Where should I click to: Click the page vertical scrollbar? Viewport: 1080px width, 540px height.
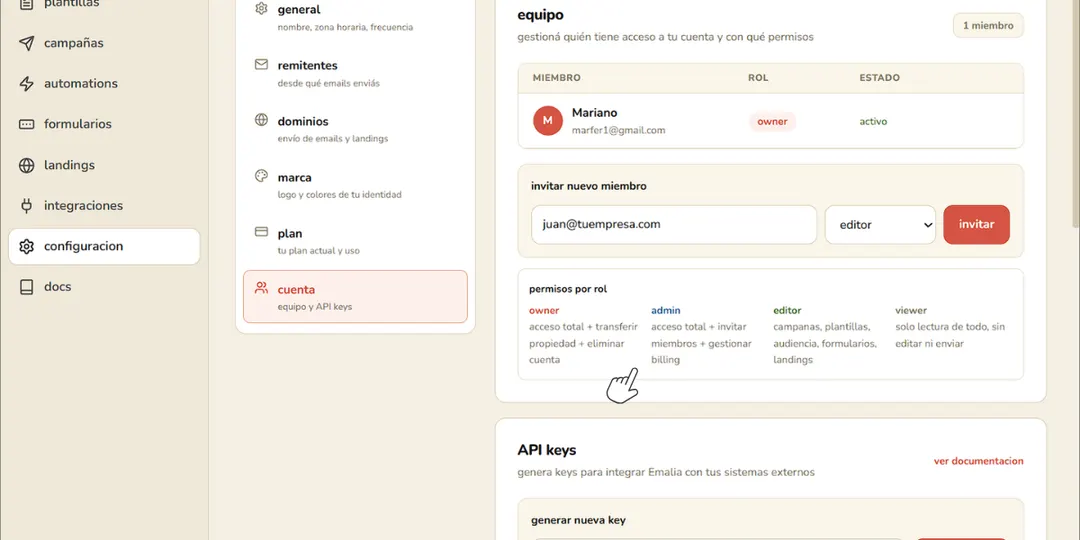pos(1076,270)
